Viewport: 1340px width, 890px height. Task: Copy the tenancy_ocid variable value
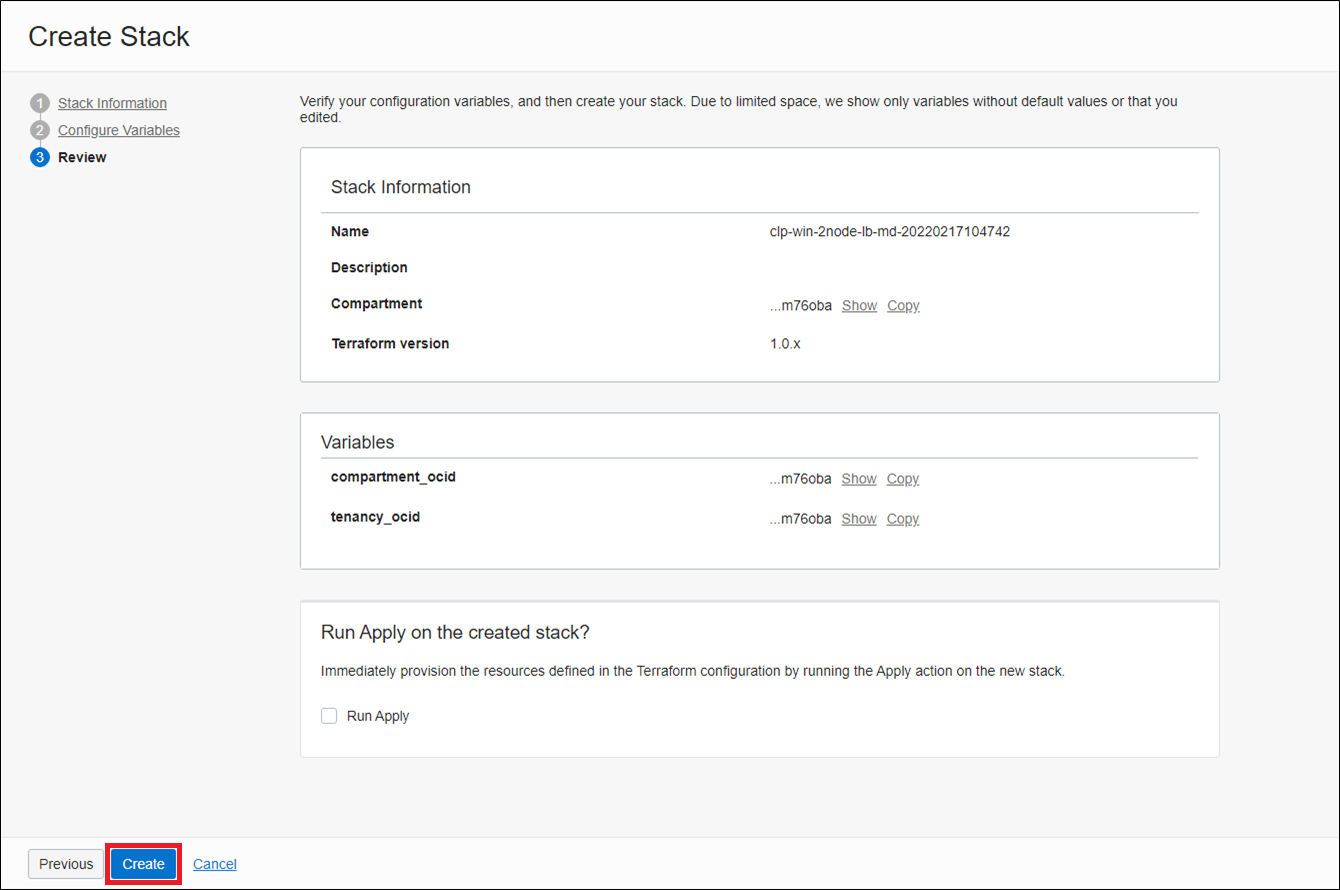(903, 519)
